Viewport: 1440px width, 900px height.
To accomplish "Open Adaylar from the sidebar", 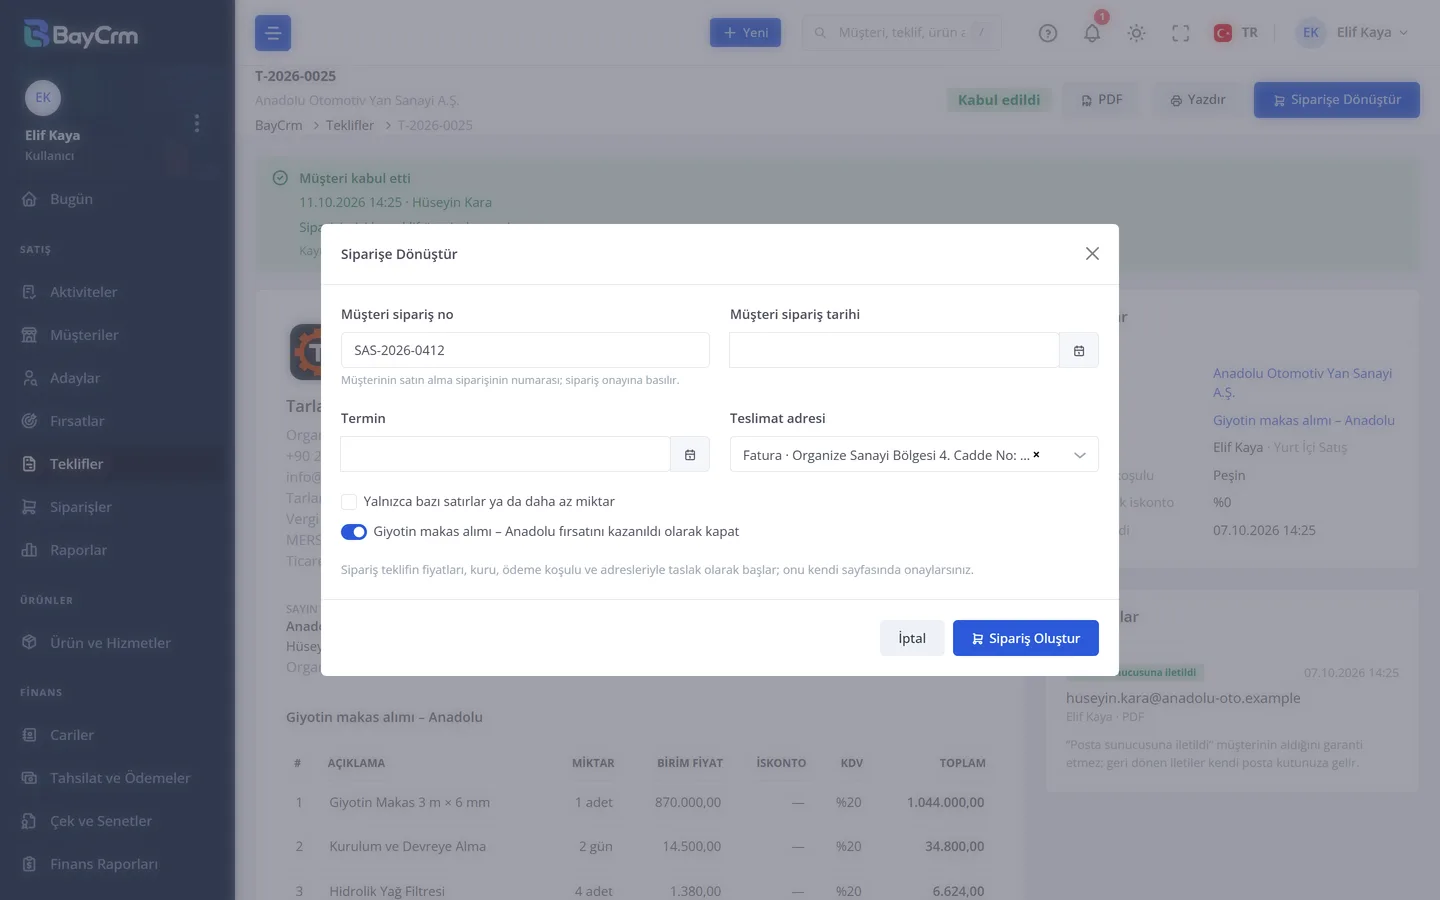I will (117, 378).
